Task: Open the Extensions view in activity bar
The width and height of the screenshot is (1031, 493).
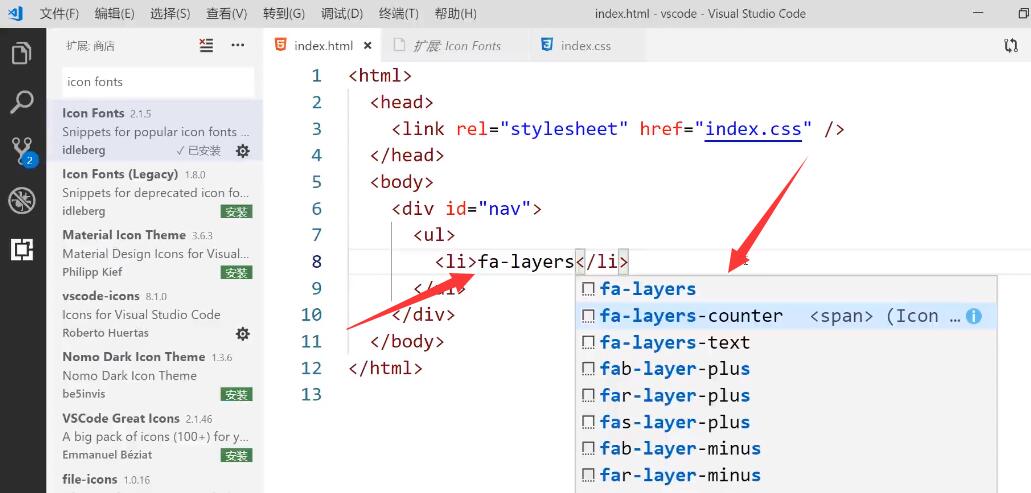Action: point(22,249)
